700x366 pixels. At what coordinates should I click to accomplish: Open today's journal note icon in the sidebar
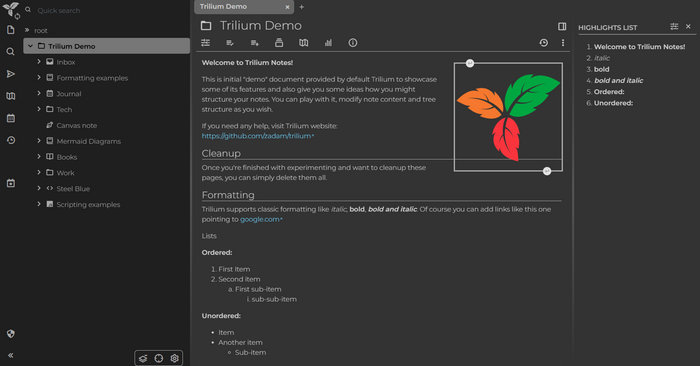tap(11, 183)
